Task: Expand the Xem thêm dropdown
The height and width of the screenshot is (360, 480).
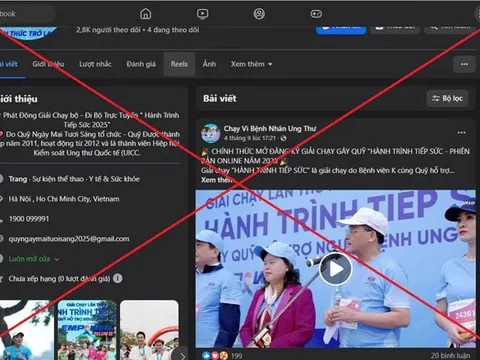Action: point(251,64)
